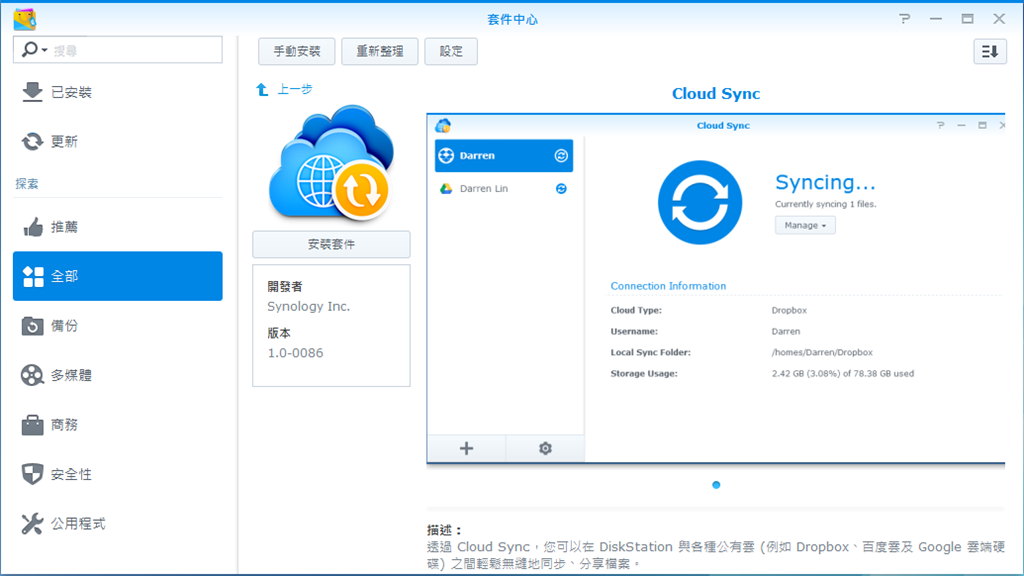Go back using the 上一步 link

tap(295, 89)
